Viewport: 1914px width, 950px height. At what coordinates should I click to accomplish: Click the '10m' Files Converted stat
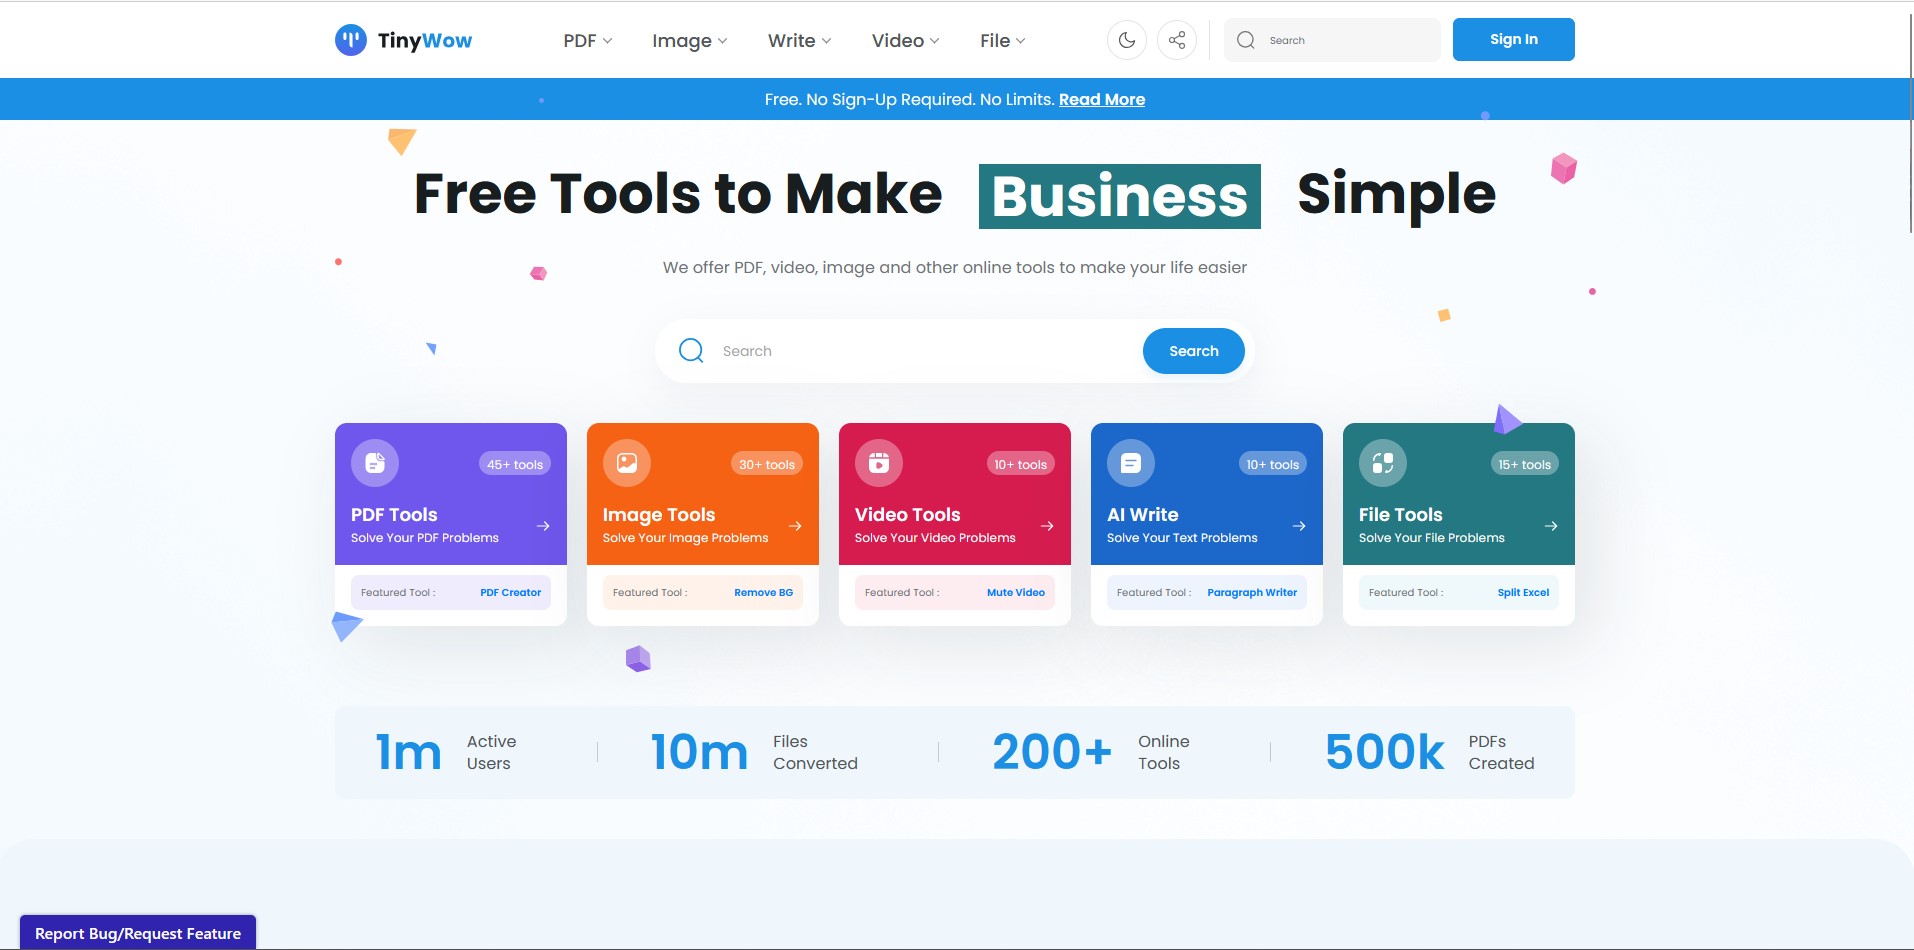click(699, 752)
